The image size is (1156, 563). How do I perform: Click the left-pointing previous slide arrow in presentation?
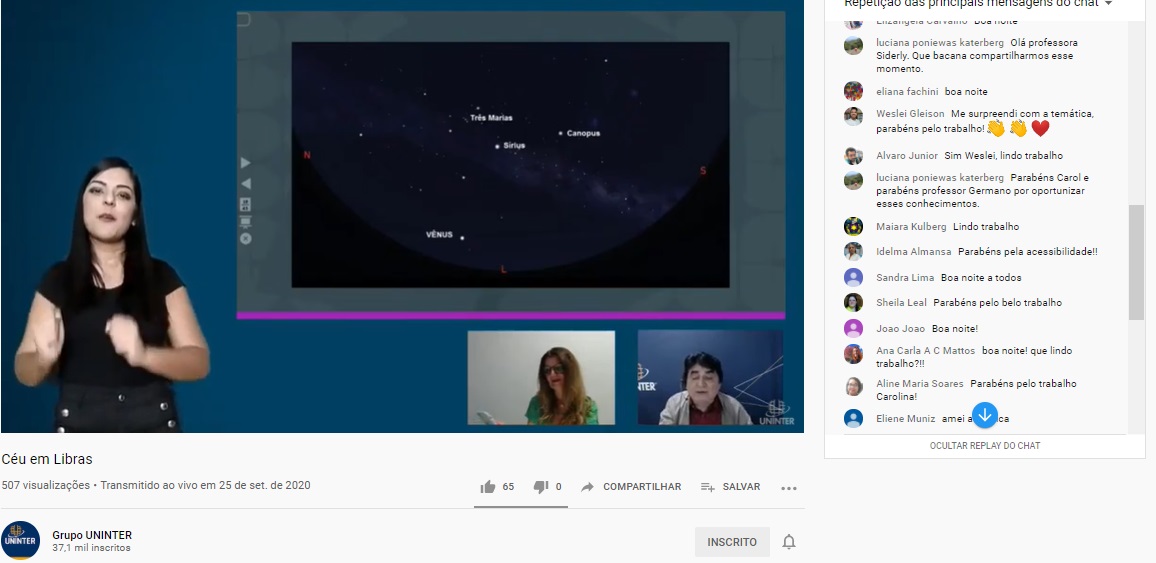coord(246,183)
